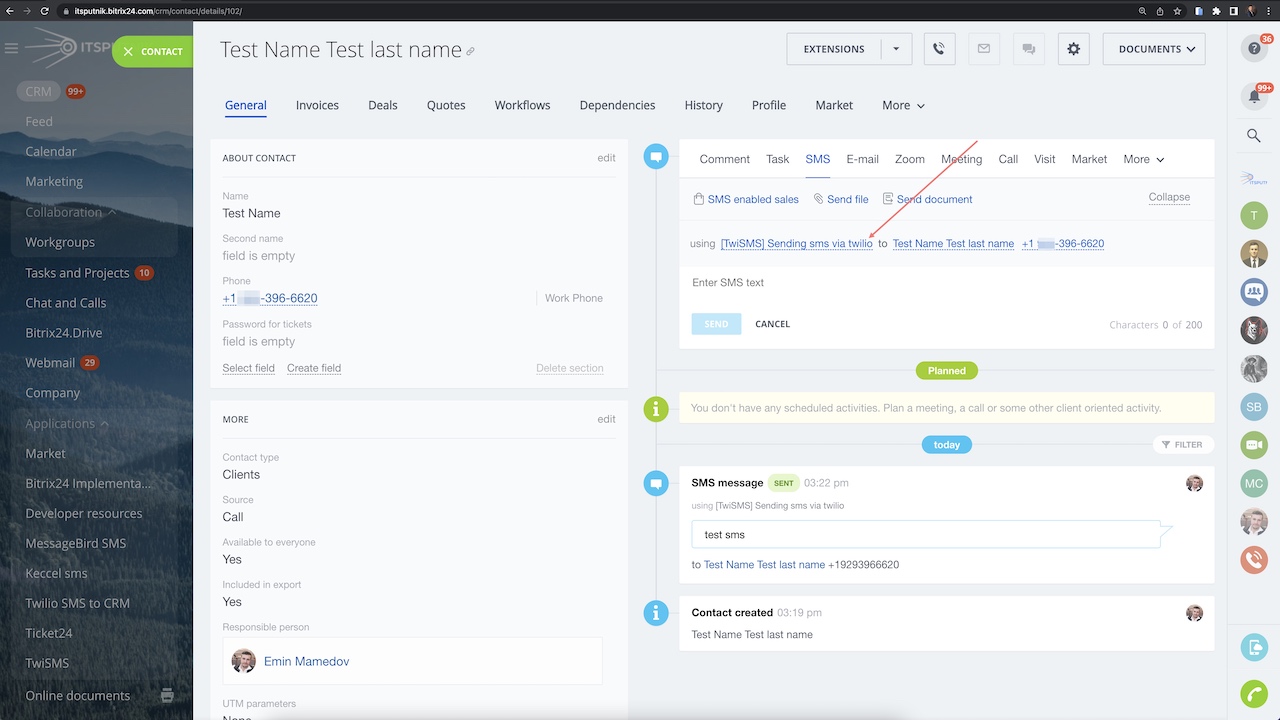Click the SMS enabled sales clipboard icon
1280x720 pixels.
[698, 199]
